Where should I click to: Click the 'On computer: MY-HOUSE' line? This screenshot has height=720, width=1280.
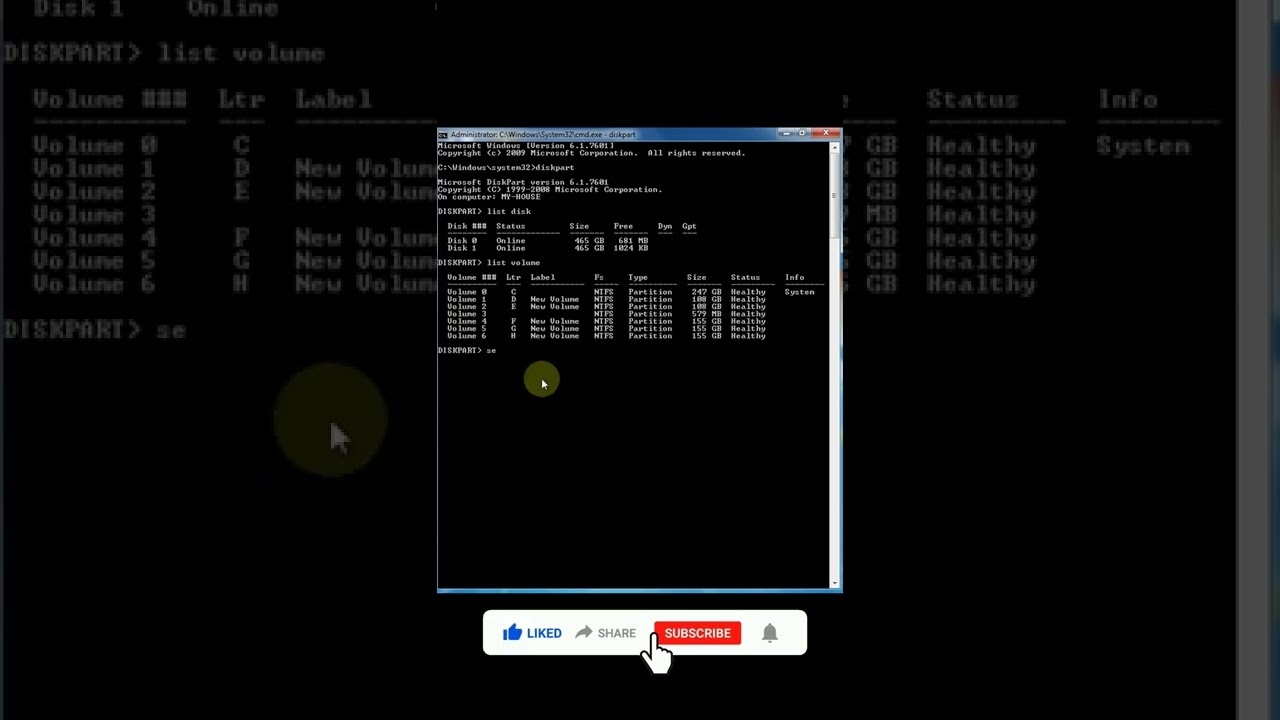click(489, 197)
